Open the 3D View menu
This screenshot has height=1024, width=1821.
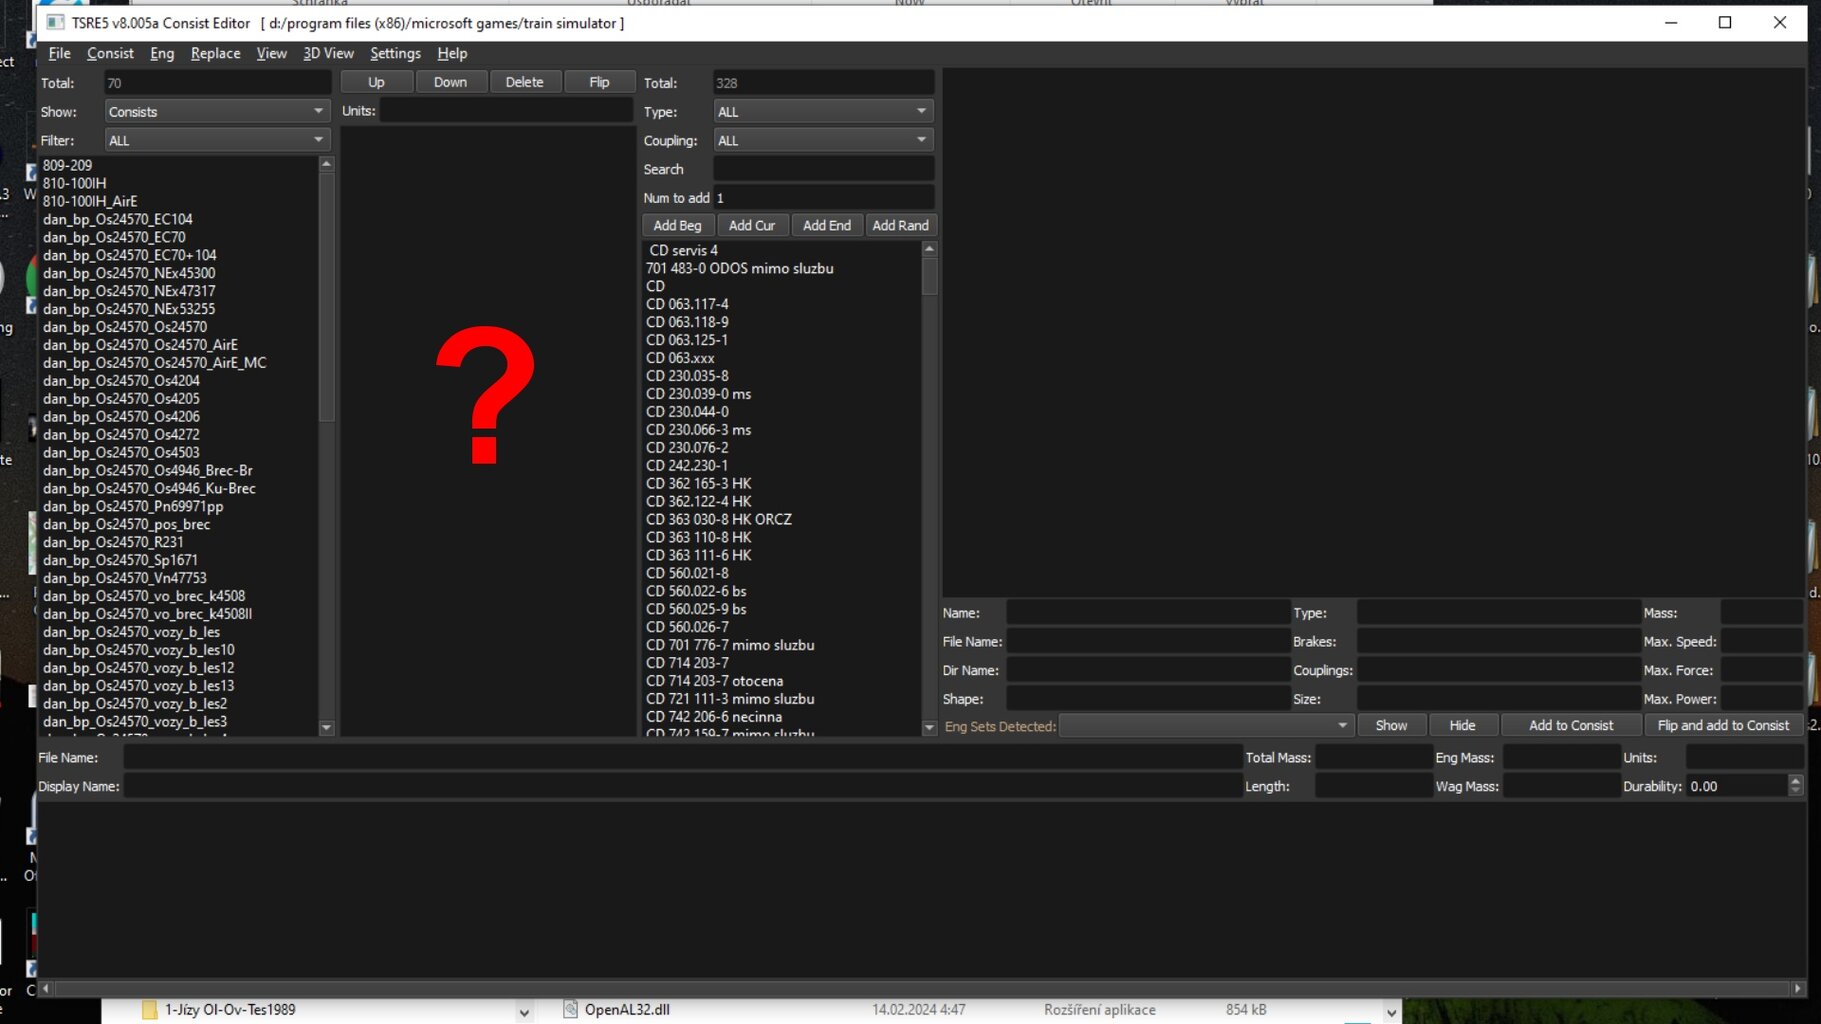coord(328,53)
